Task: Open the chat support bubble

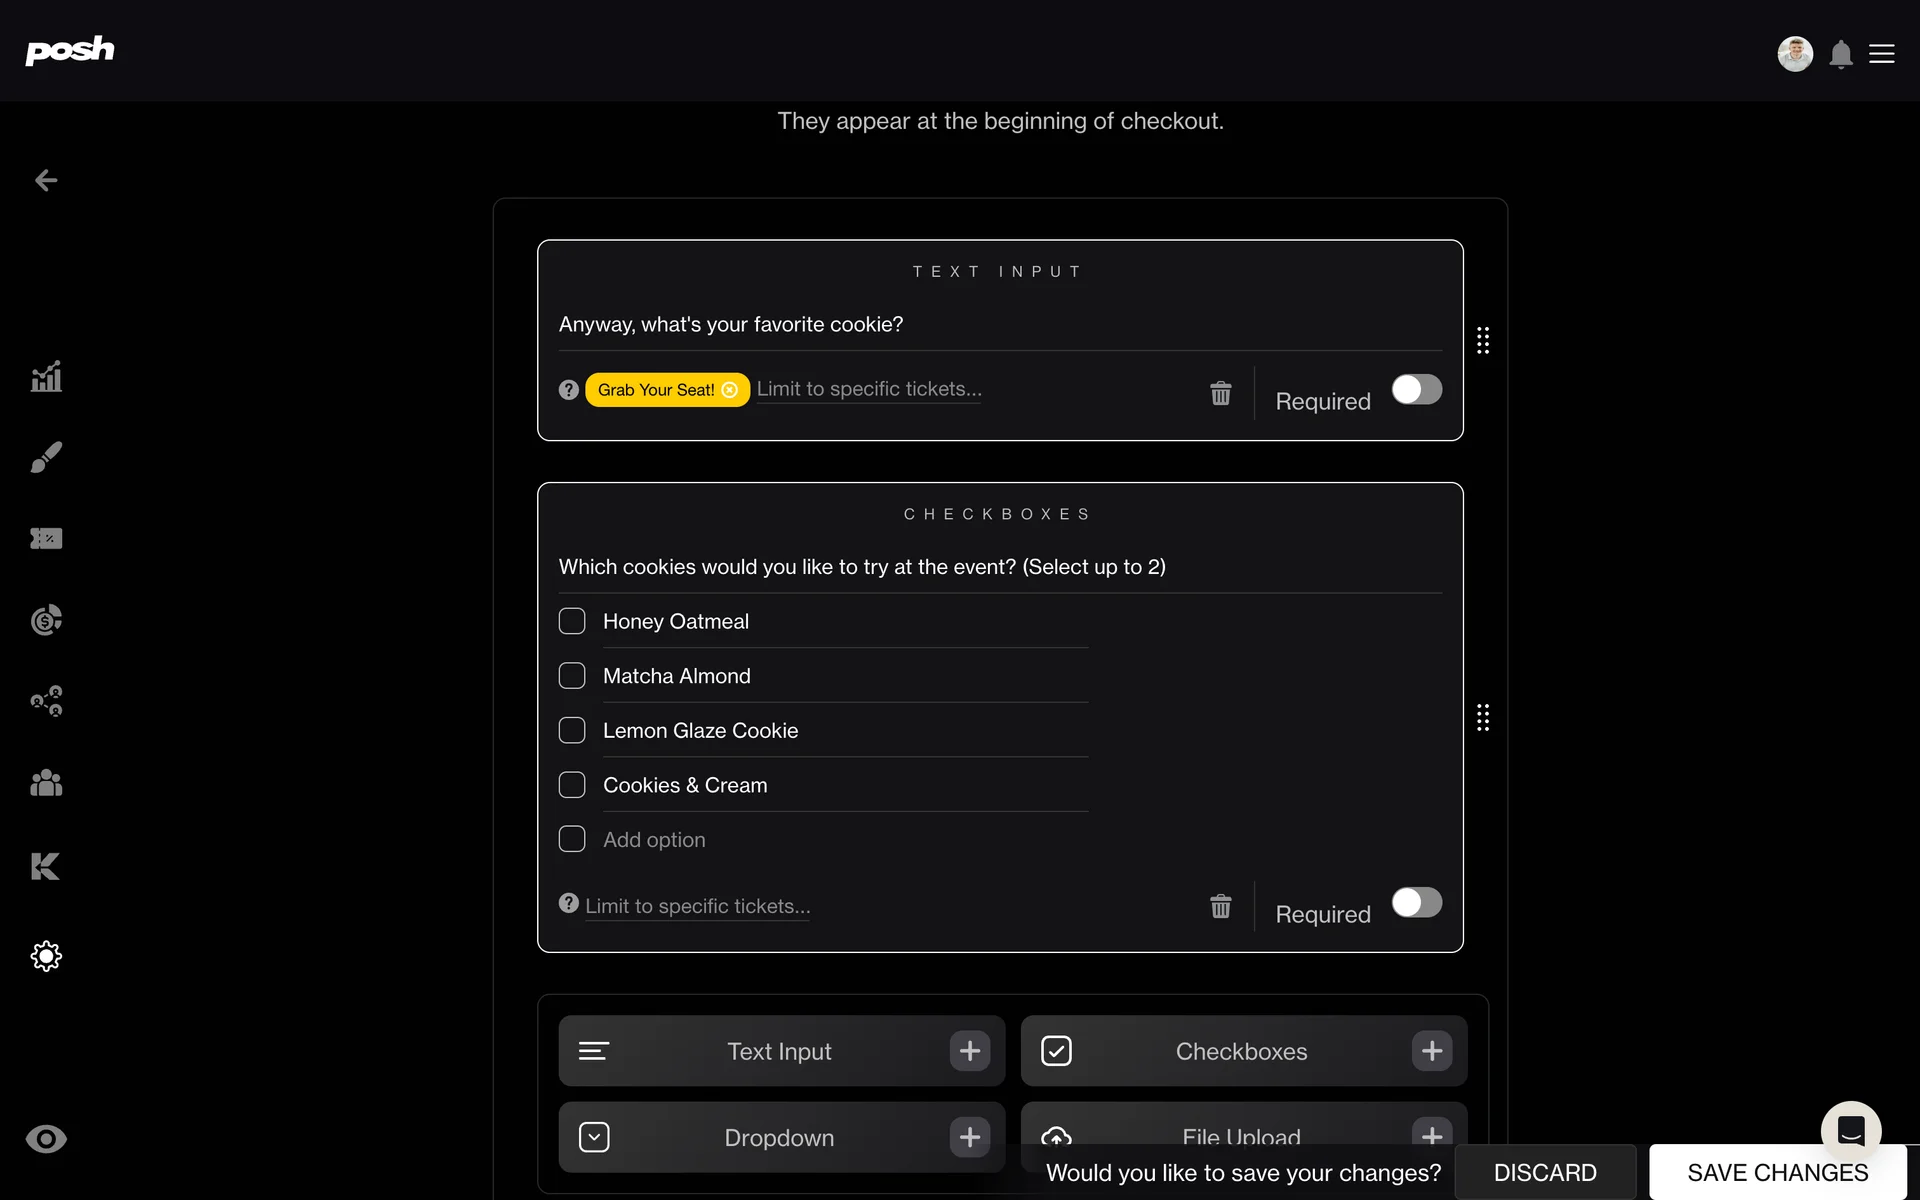Action: click(1850, 1131)
